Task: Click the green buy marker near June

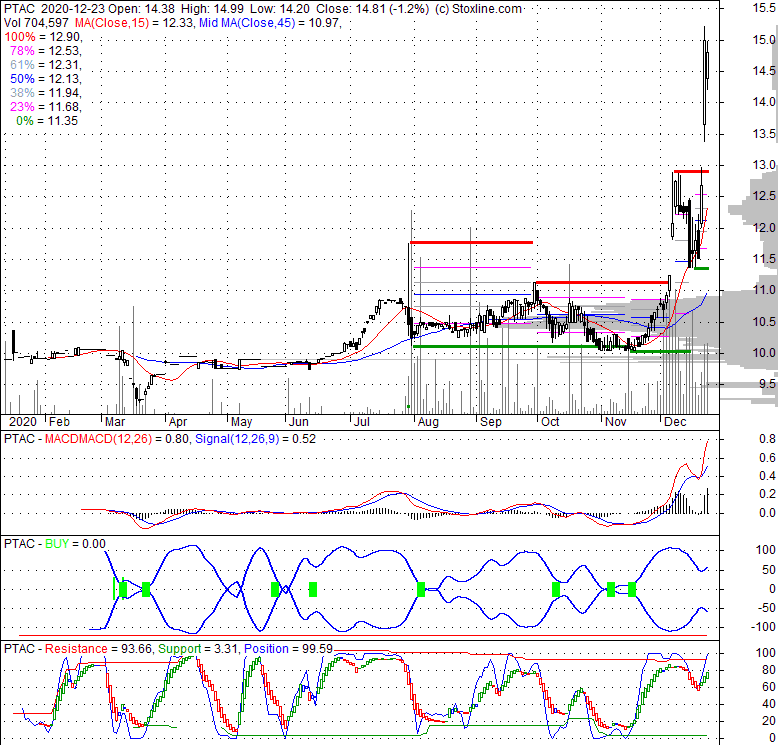Action: tap(313, 589)
